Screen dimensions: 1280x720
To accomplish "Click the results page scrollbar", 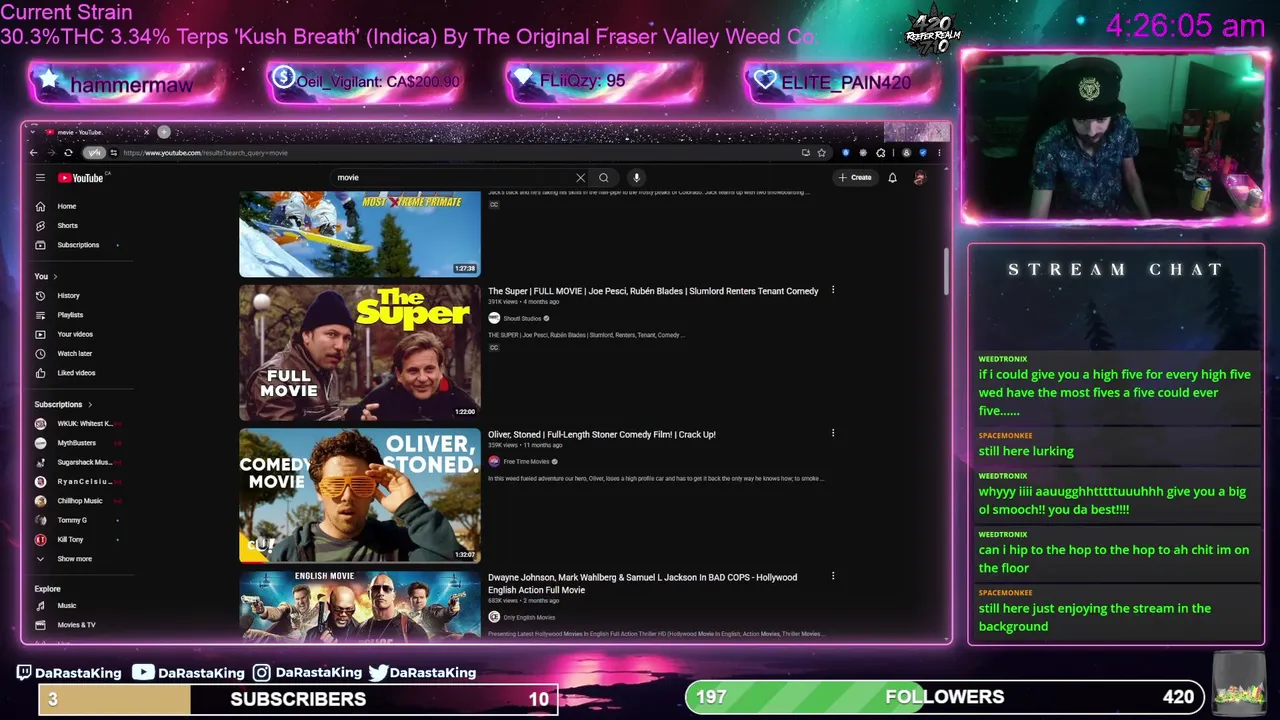I will pos(945,270).
